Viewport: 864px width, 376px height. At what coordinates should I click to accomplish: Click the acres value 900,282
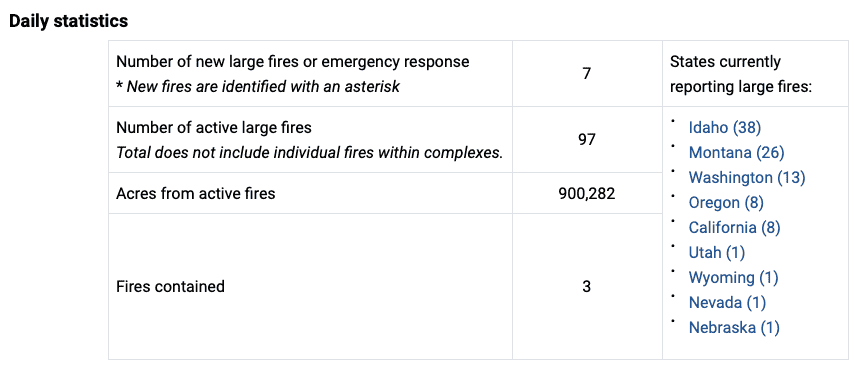[587, 194]
